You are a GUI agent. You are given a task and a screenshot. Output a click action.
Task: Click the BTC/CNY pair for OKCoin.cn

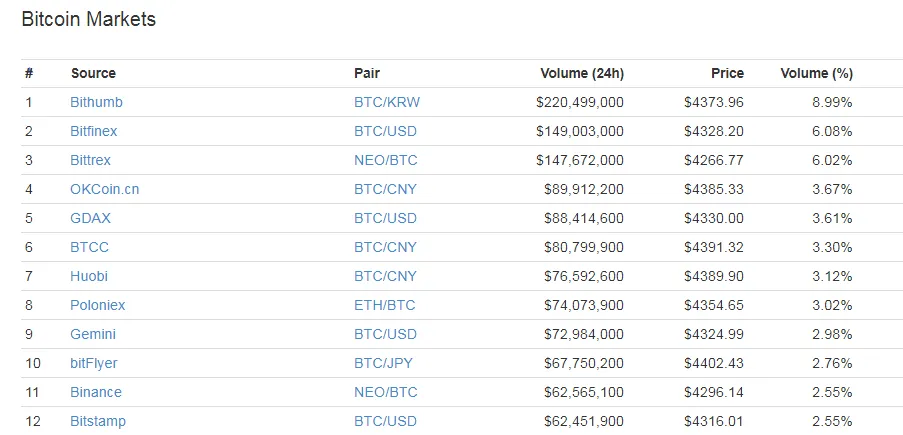coord(385,189)
